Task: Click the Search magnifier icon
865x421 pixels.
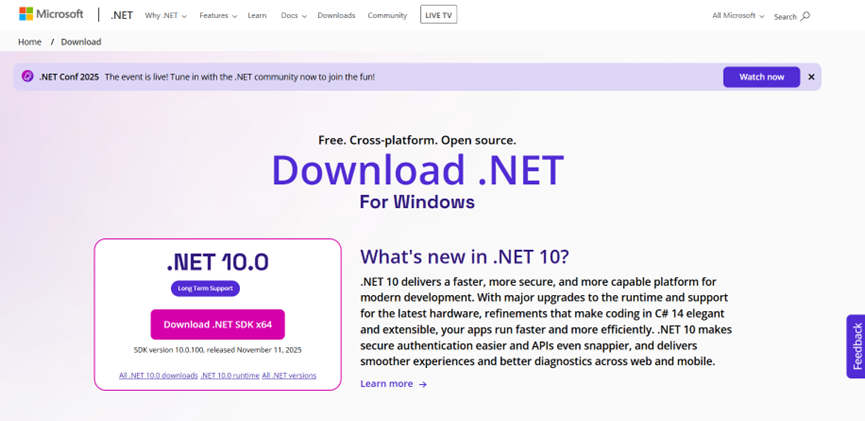Action: click(805, 16)
